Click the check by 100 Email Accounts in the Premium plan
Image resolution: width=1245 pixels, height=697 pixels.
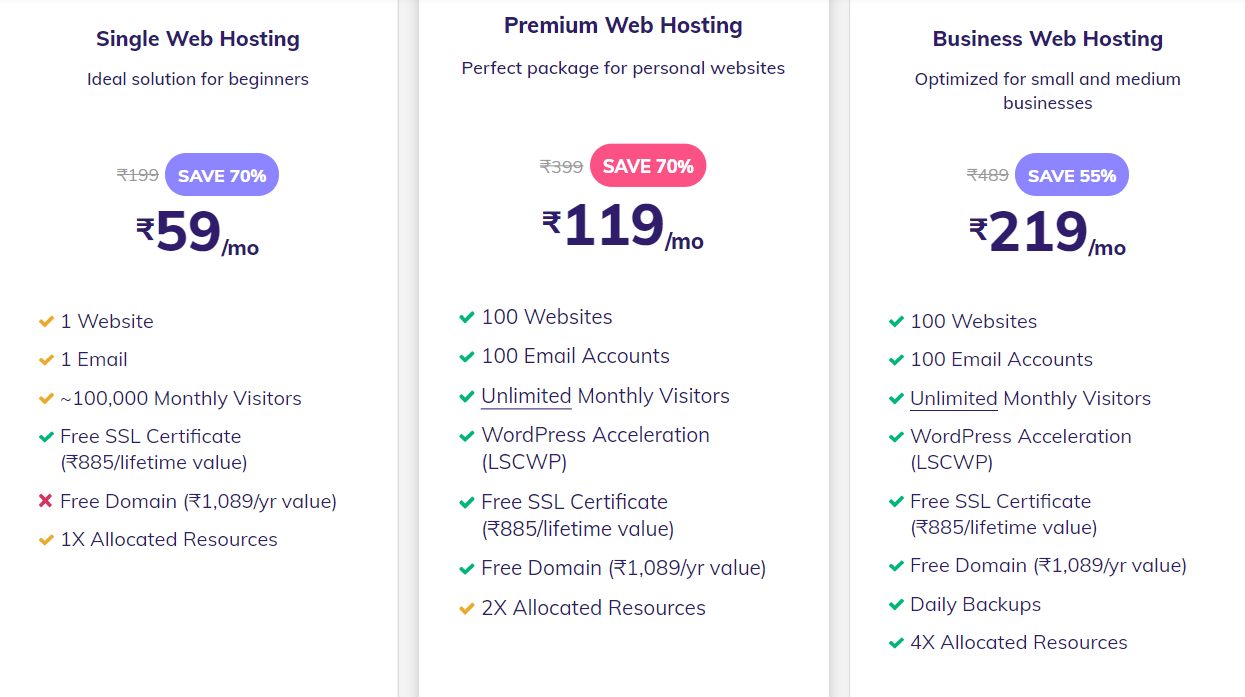point(467,357)
